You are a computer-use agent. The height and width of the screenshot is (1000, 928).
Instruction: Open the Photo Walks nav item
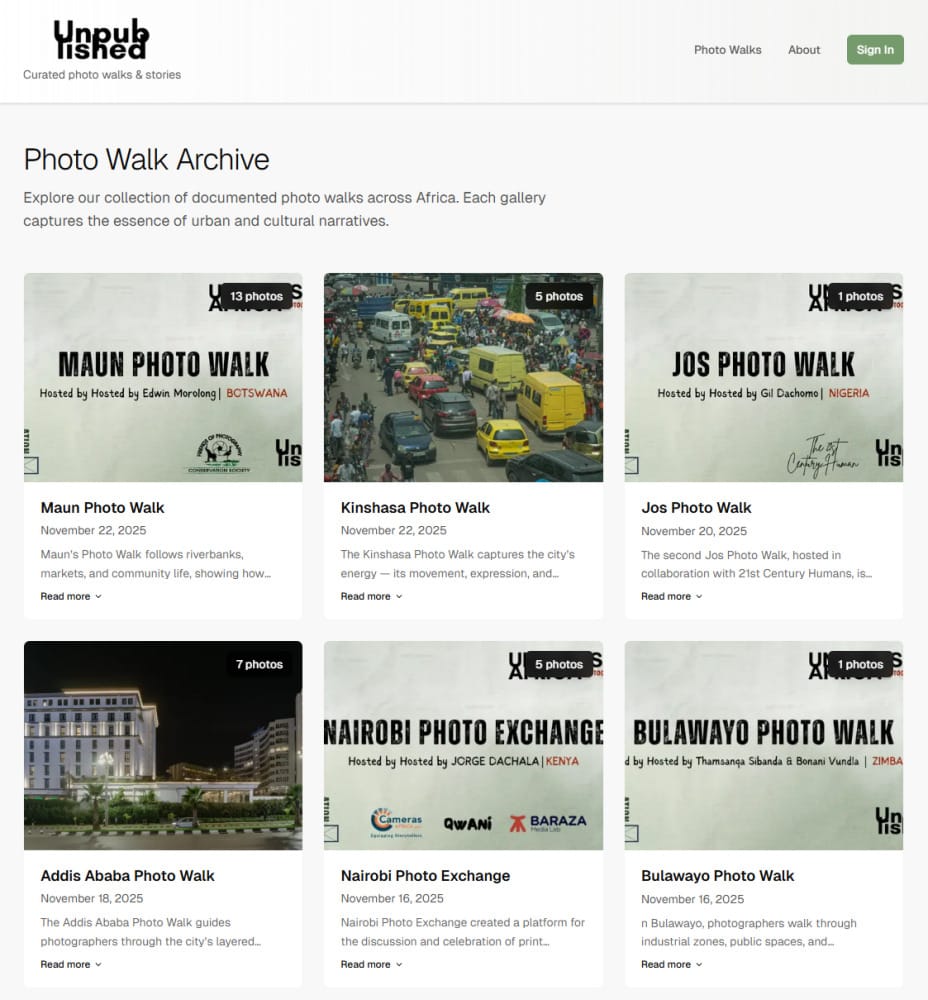pyautogui.click(x=727, y=50)
